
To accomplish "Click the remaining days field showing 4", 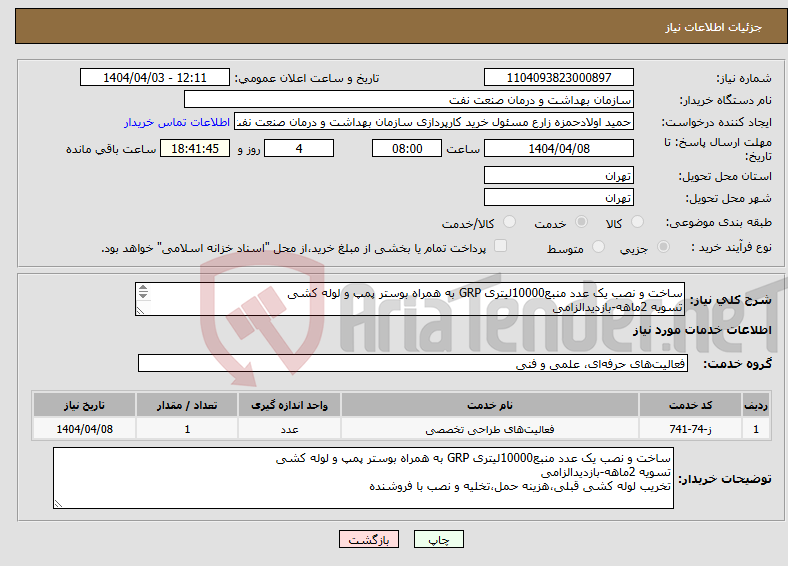I will click(x=299, y=148).
